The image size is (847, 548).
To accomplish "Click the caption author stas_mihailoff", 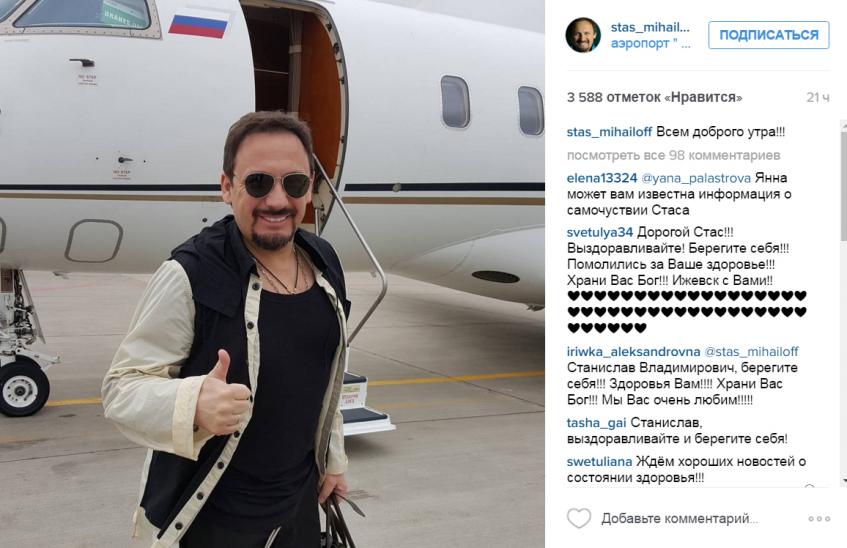I will pyautogui.click(x=609, y=132).
